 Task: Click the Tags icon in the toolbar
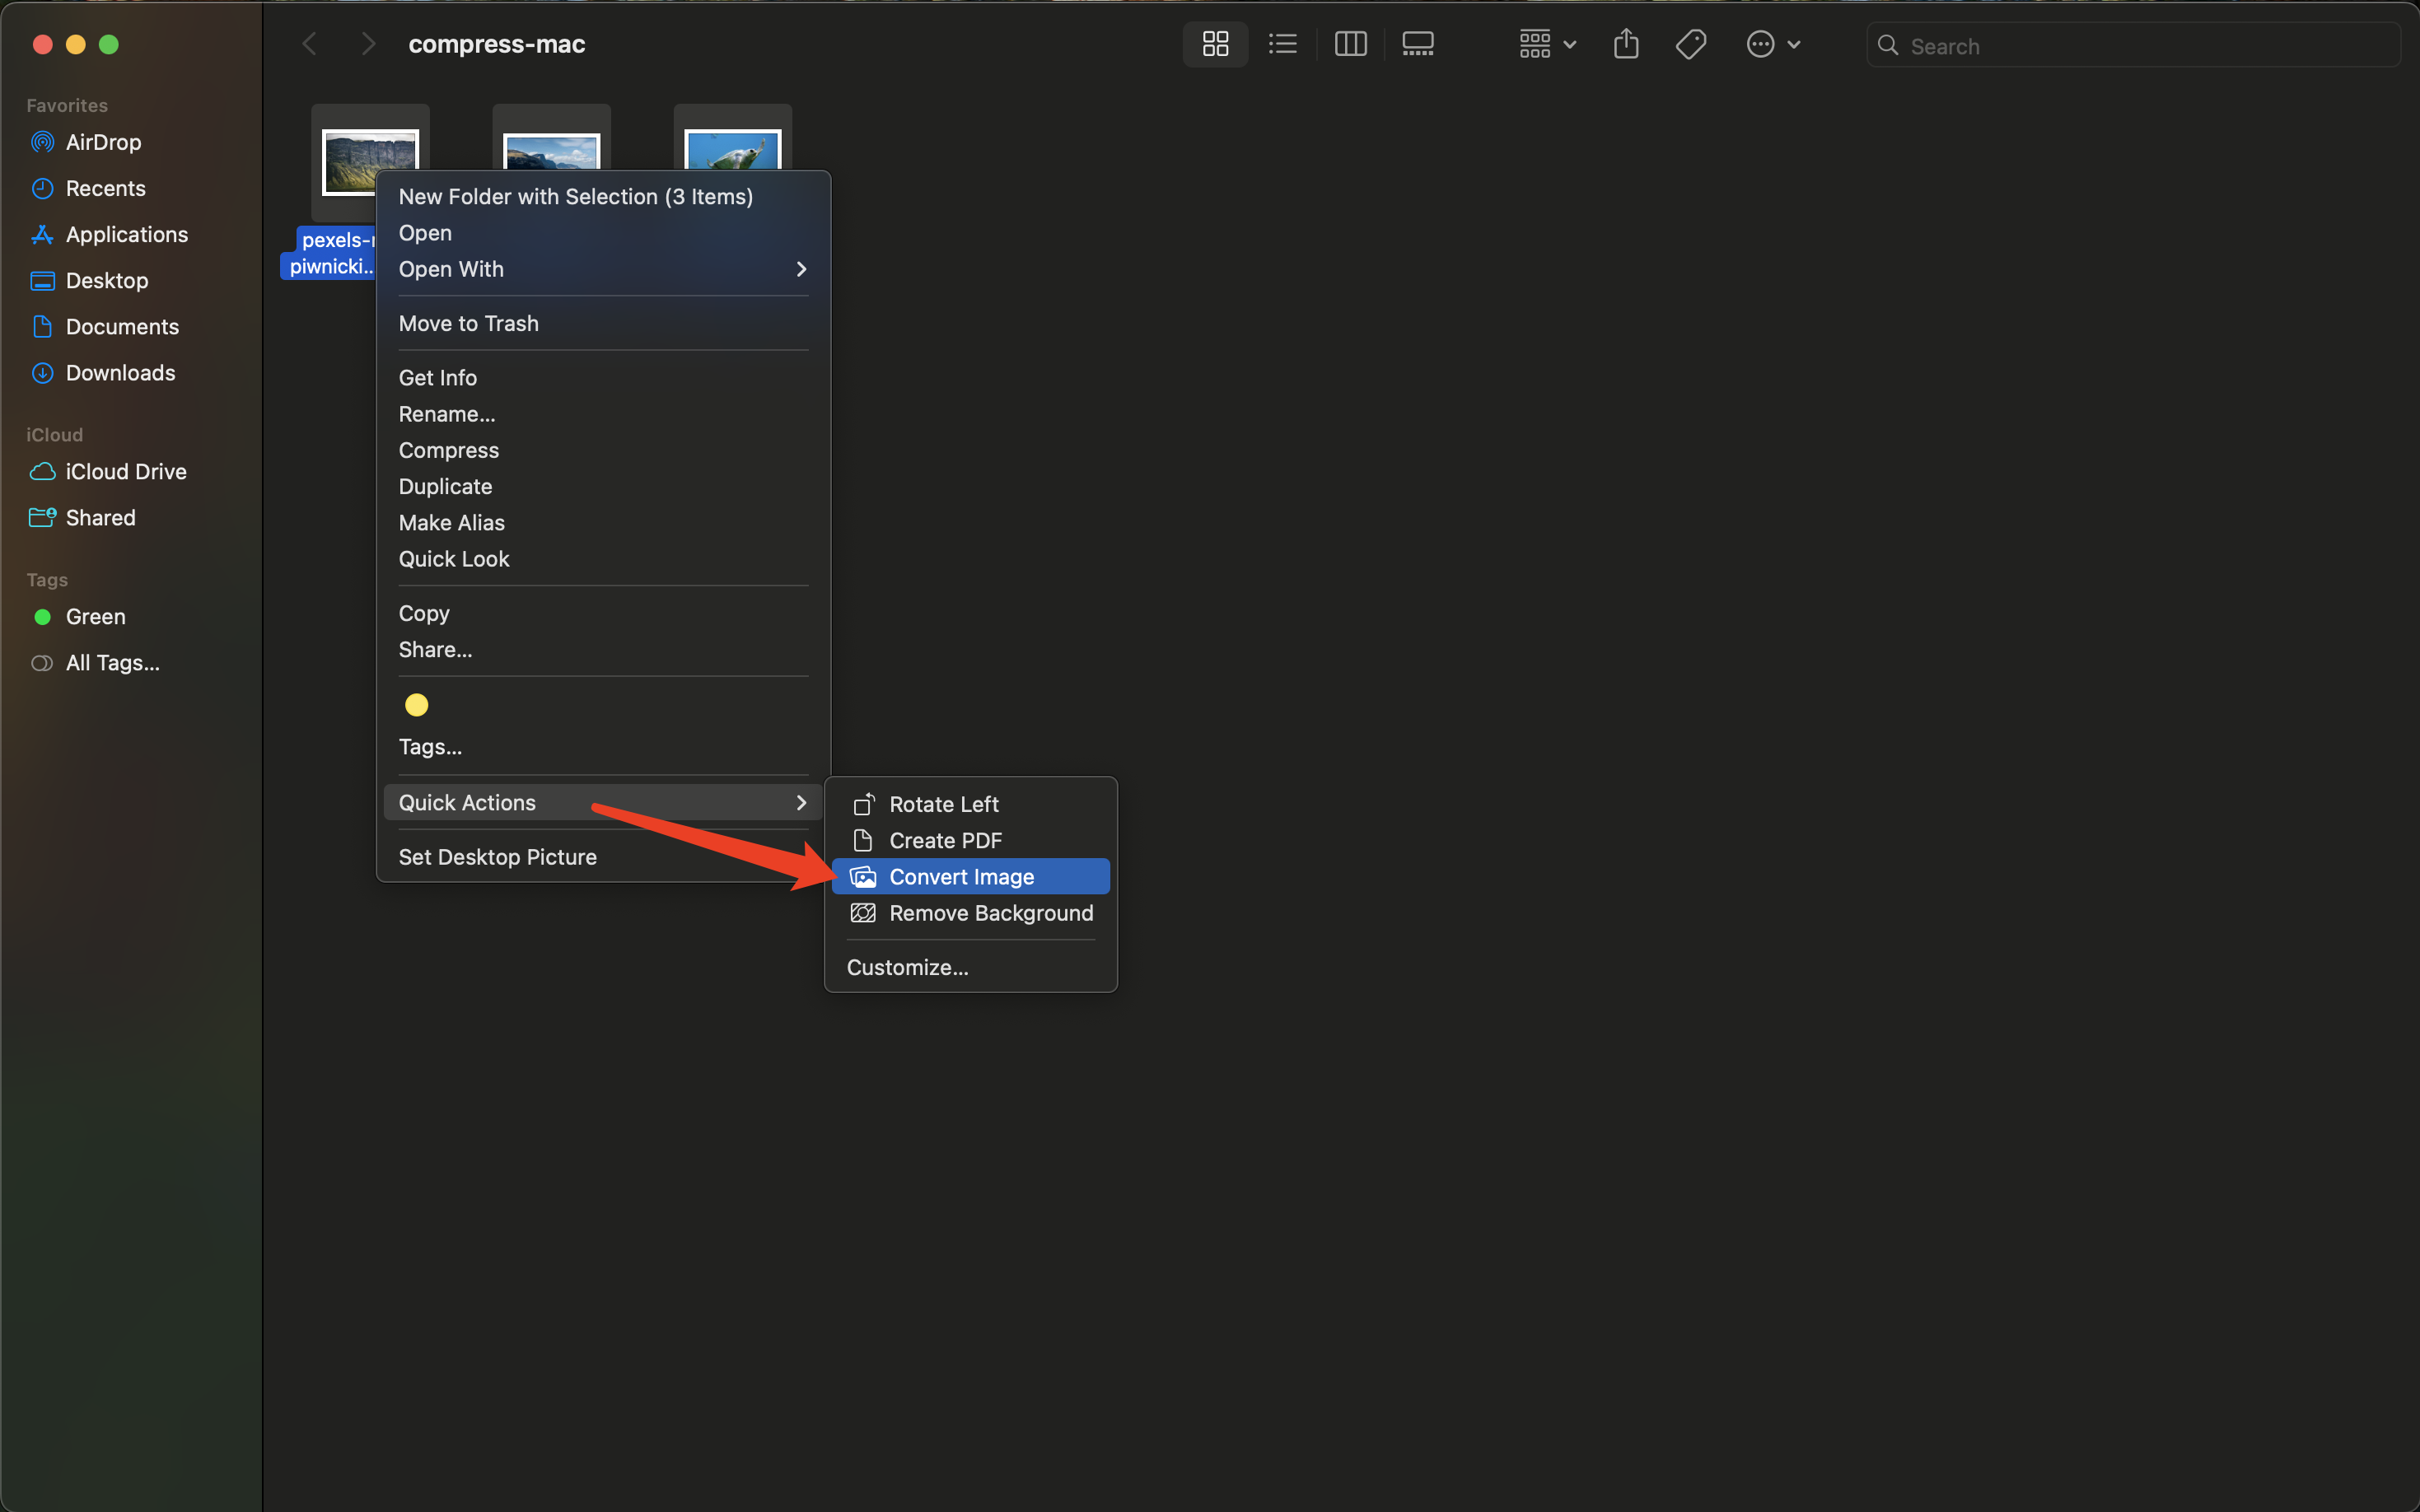[1690, 43]
